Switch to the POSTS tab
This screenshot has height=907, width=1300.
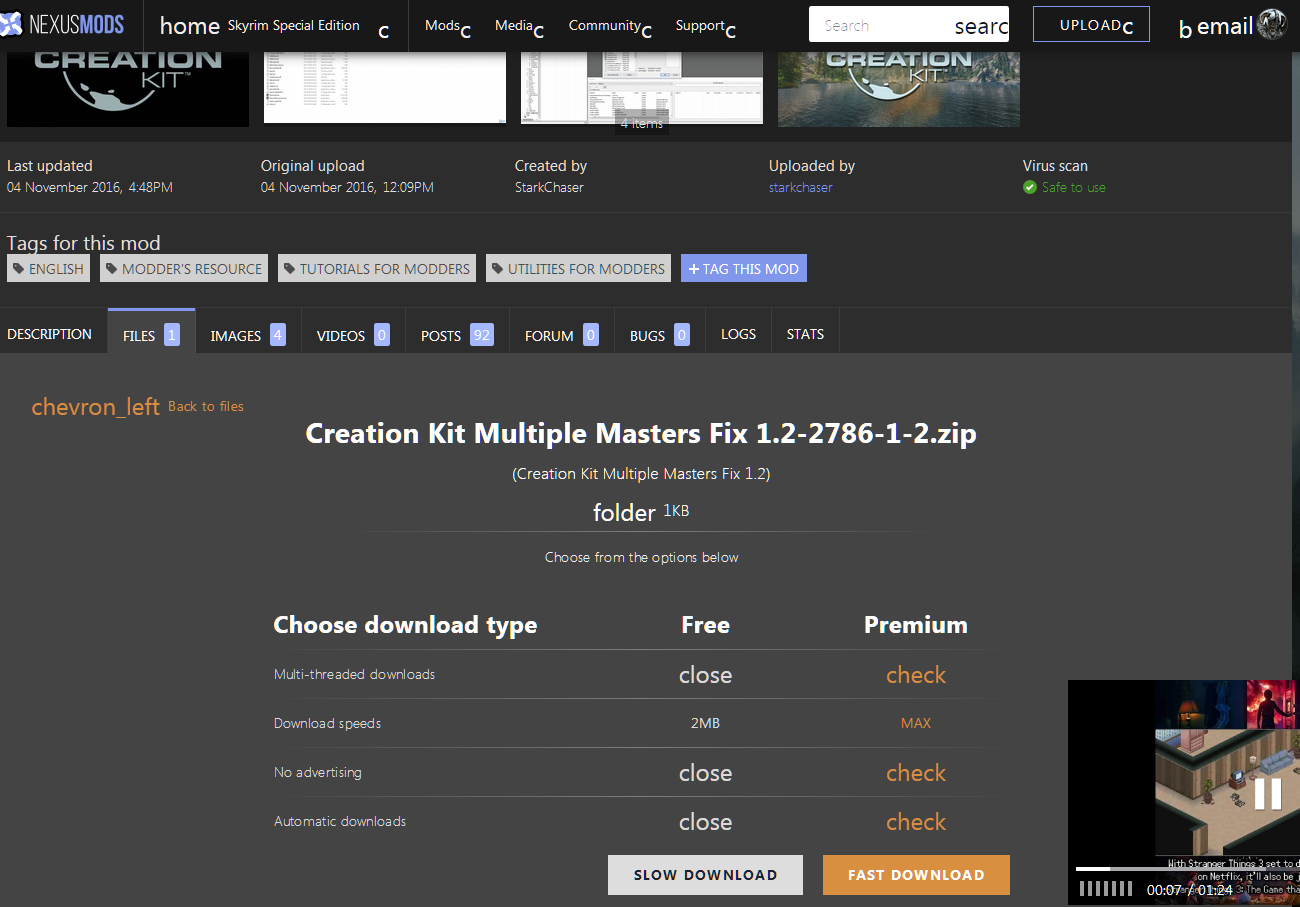click(457, 335)
